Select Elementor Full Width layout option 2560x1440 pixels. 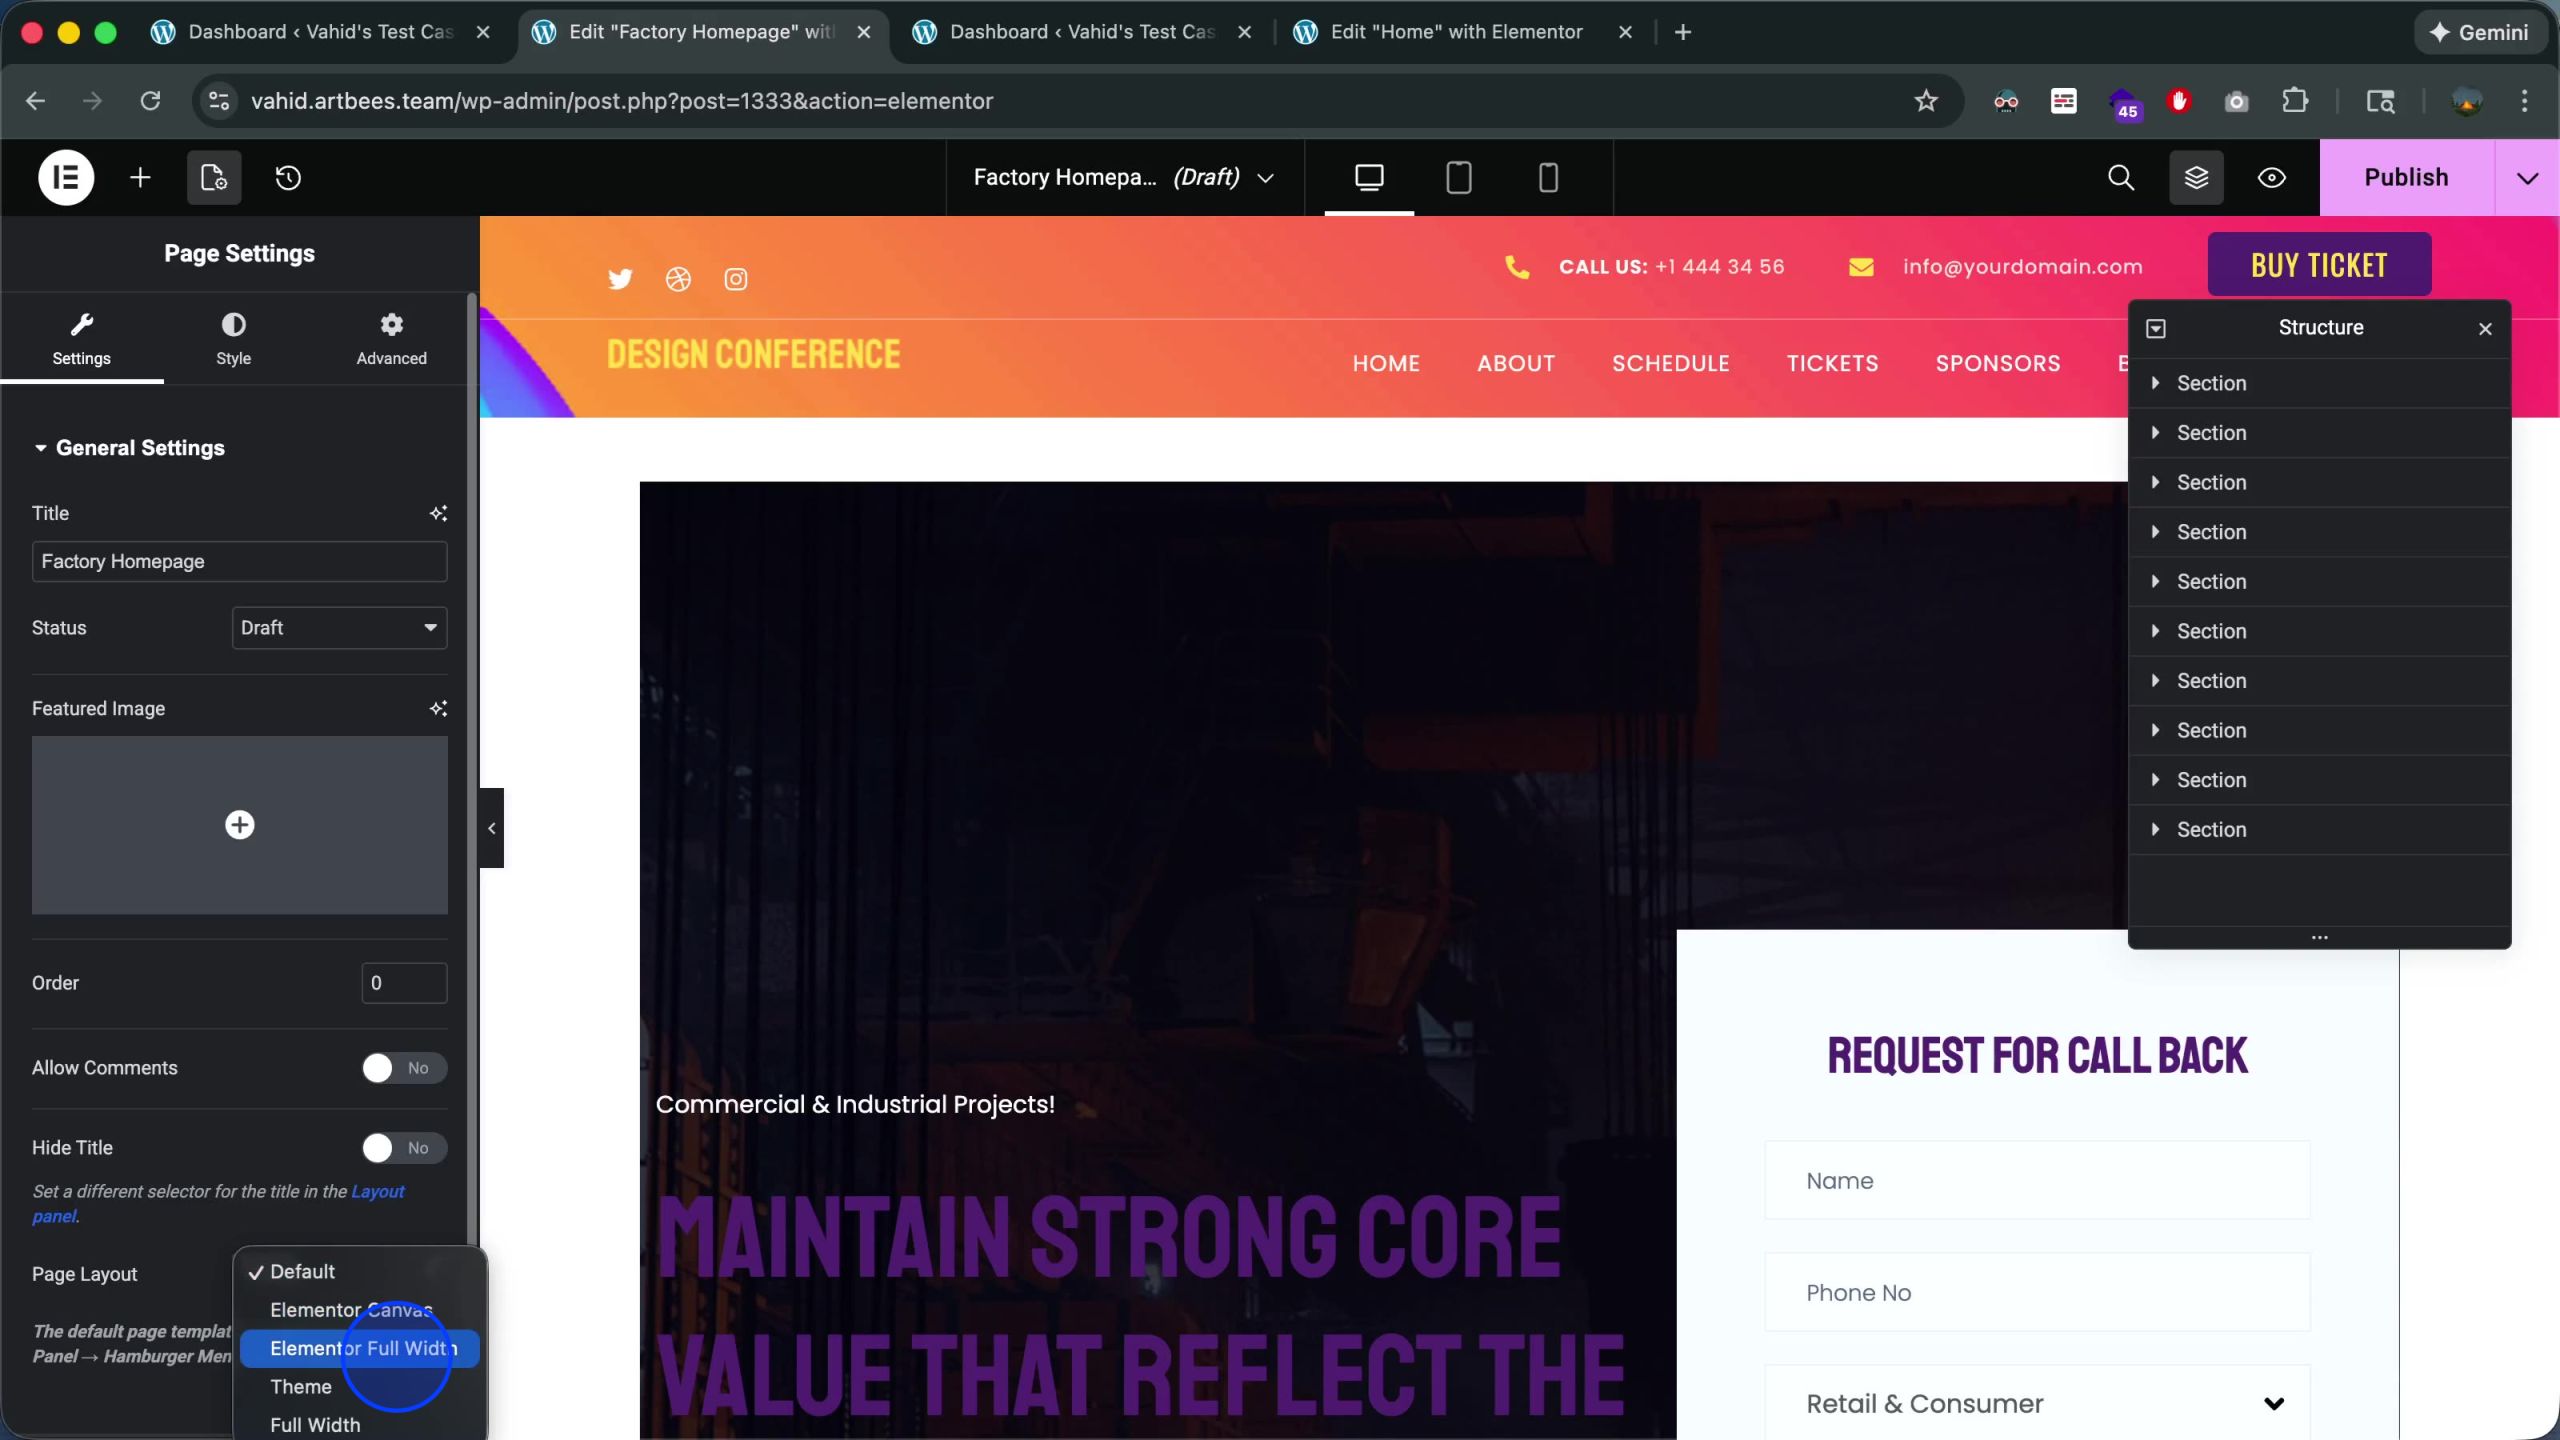tap(360, 1348)
